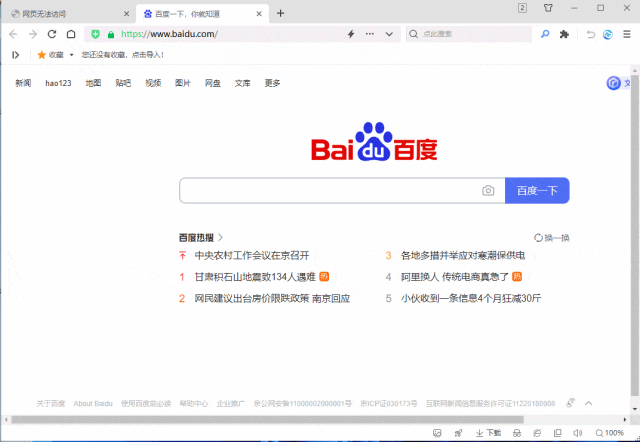
Task: Open the hao123 nav link
Action: (x=58, y=83)
